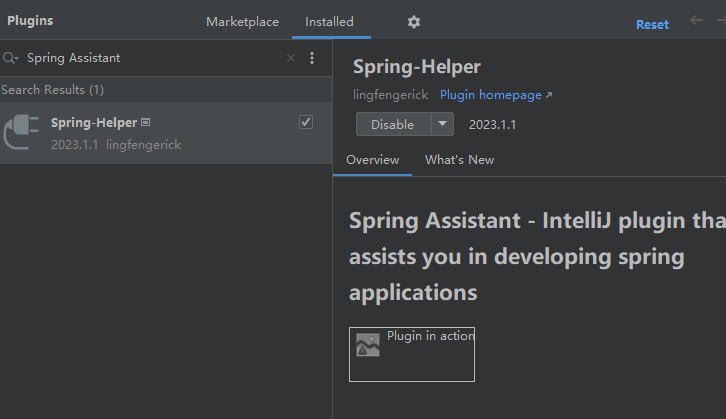The height and width of the screenshot is (419, 726).
Task: Go back with the left arrow
Action: pyautogui.click(x=696, y=20)
